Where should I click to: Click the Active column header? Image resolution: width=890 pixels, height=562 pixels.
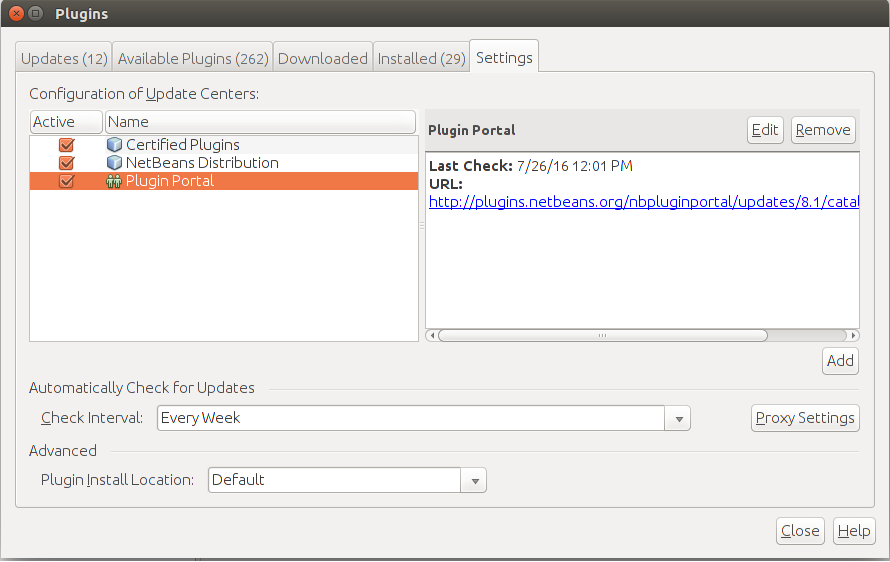[x=66, y=121]
